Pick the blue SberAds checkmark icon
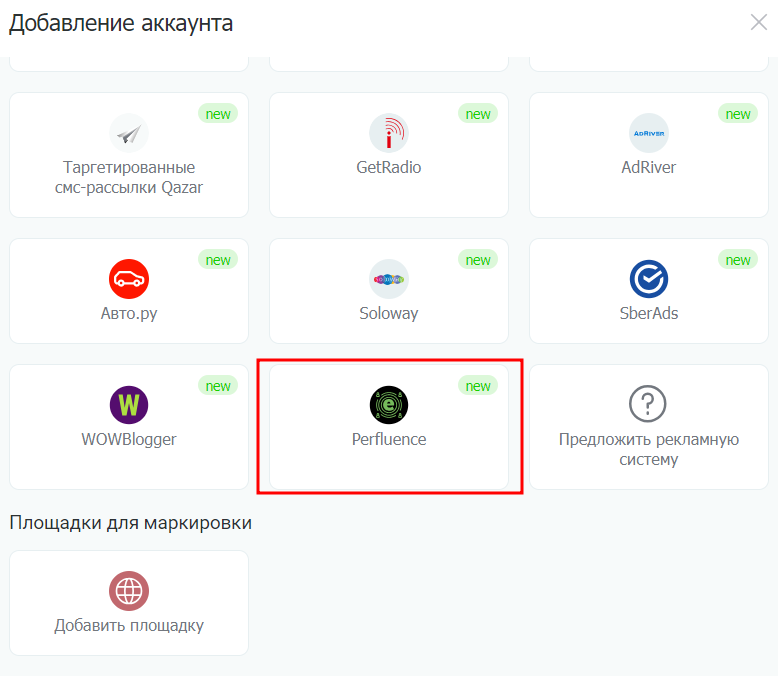 [x=649, y=279]
